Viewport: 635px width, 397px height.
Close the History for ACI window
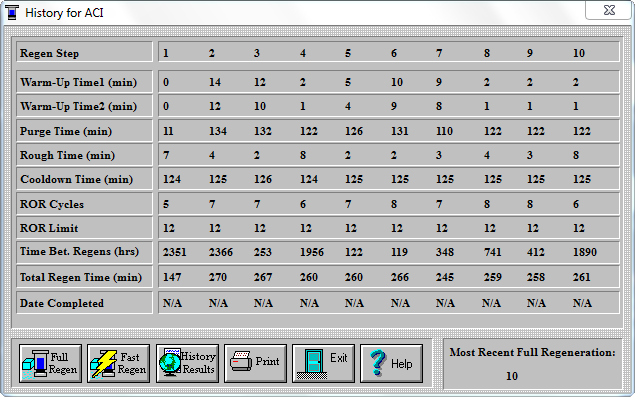click(x=609, y=10)
